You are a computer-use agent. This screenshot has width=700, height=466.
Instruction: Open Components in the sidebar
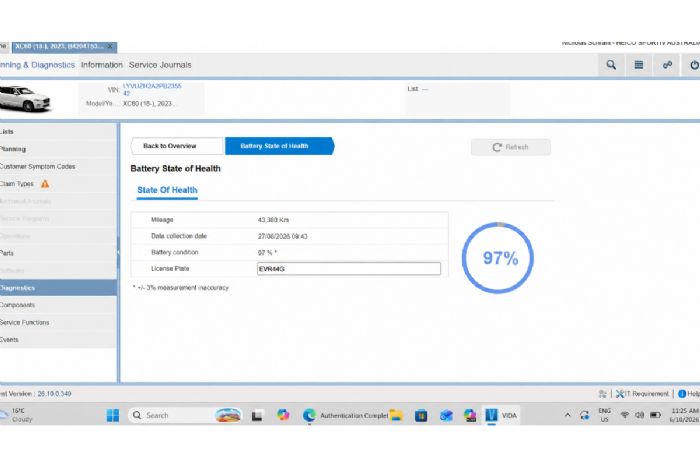coord(58,305)
